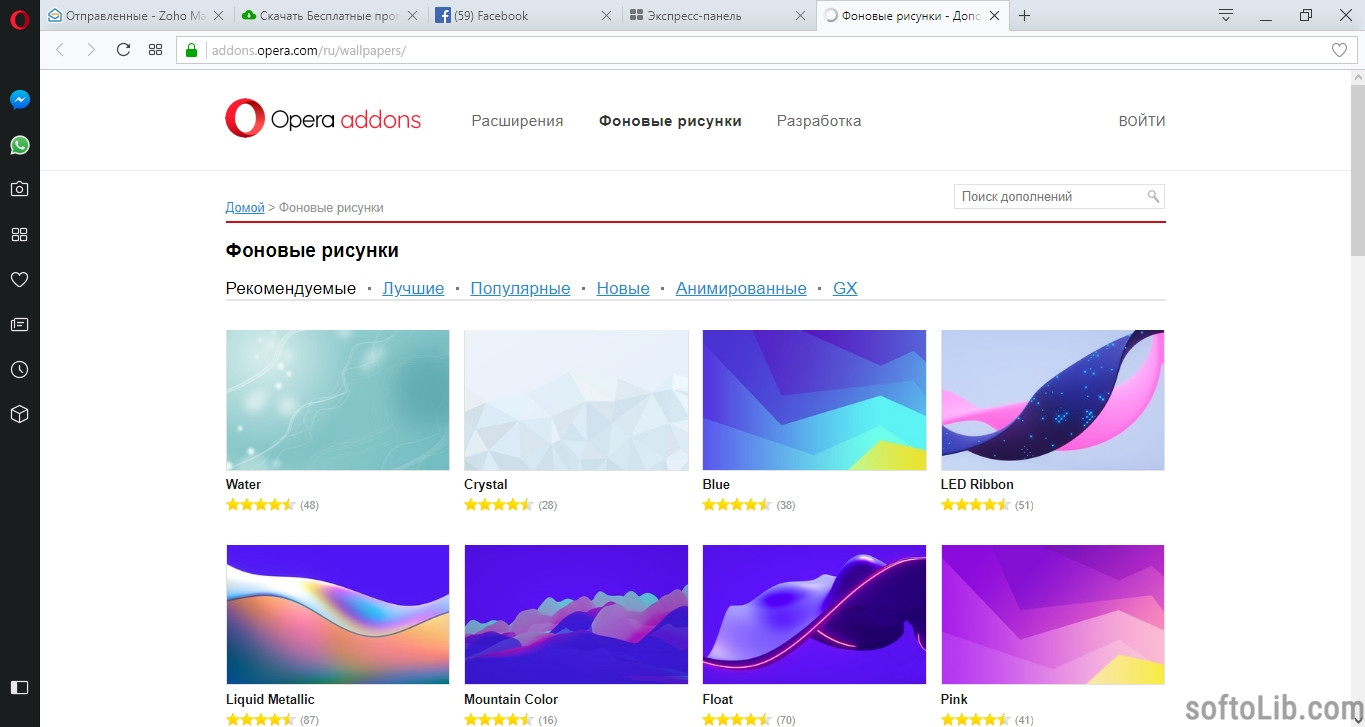Open the Pink wallpaper thumbnail
This screenshot has width=1365, height=727.
click(1053, 615)
